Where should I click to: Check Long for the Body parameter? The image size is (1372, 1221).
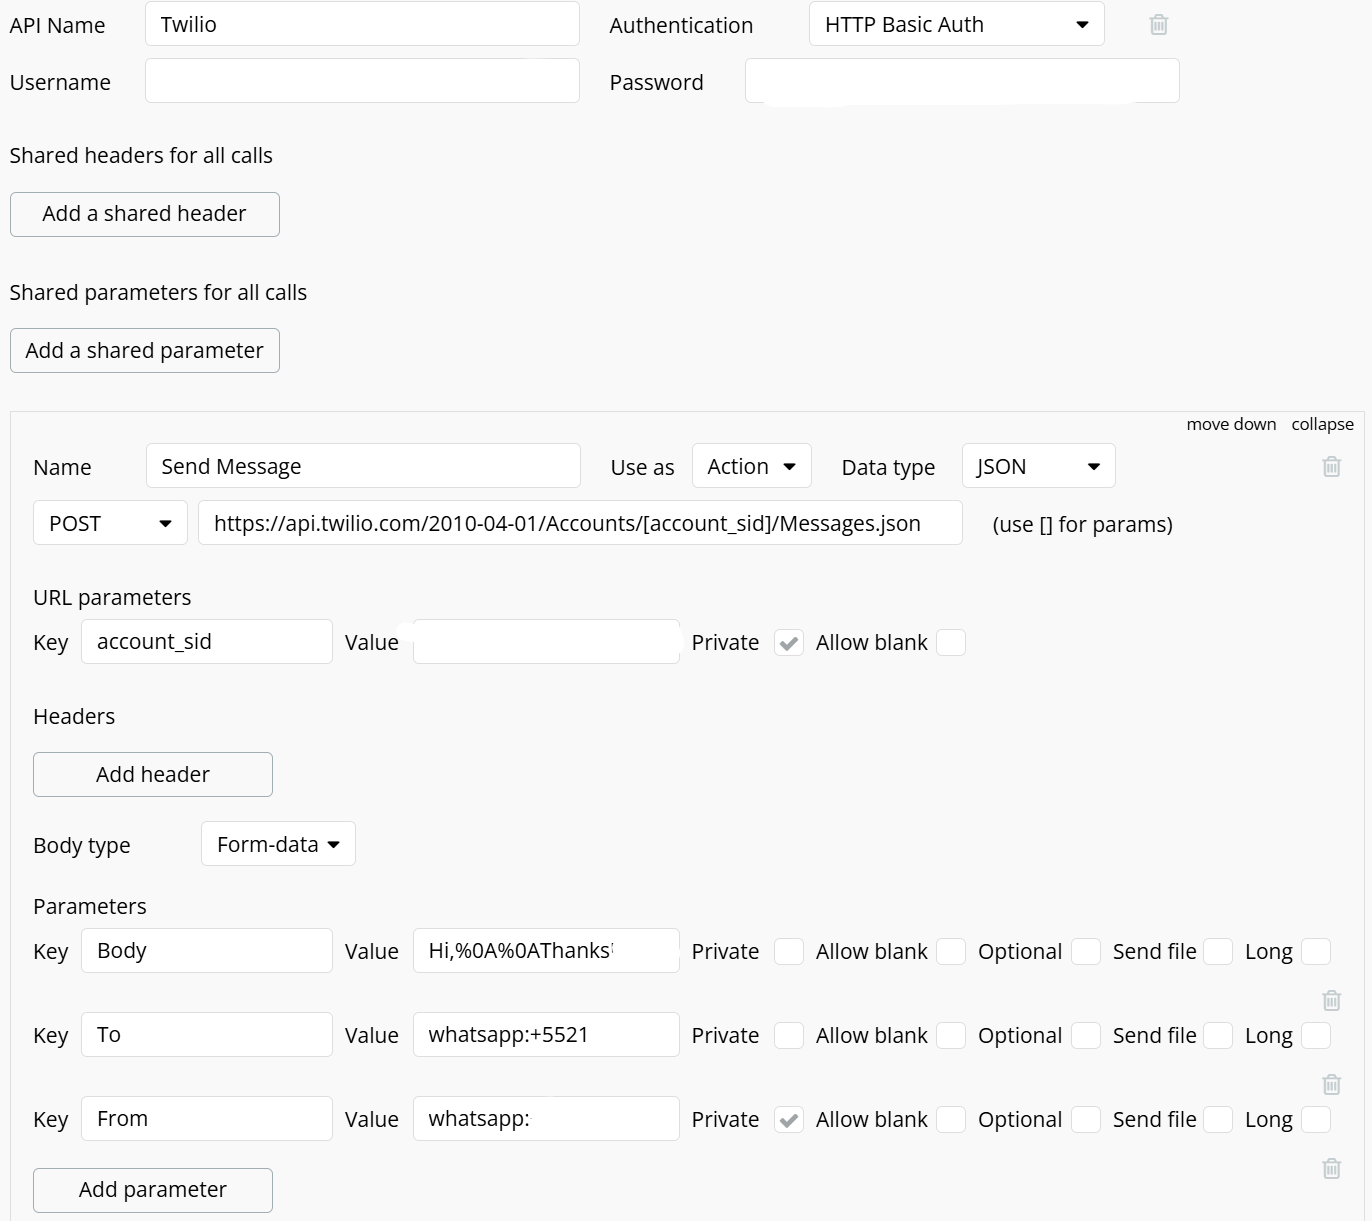(1316, 952)
